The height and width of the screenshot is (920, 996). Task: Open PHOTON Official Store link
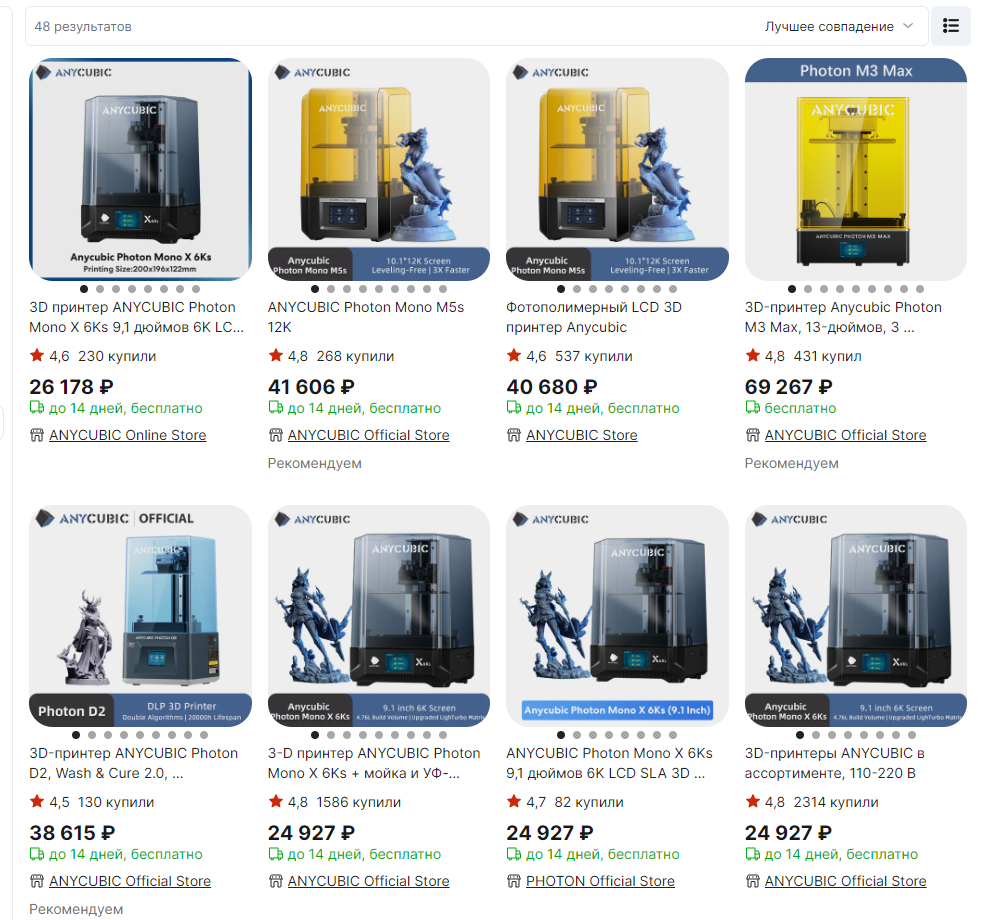(x=600, y=881)
